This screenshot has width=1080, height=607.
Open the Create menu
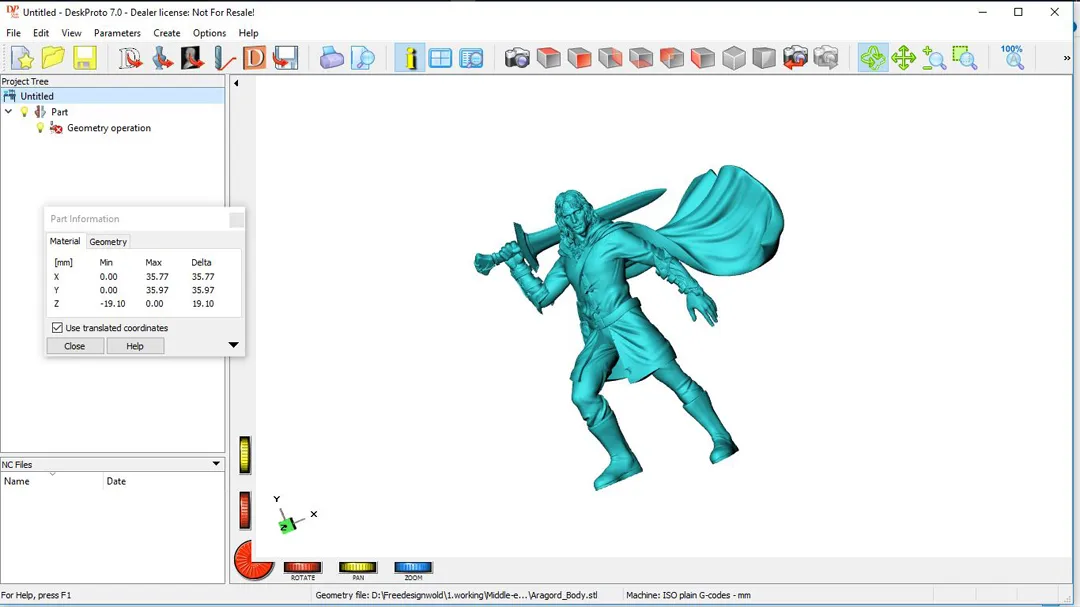[x=167, y=33]
